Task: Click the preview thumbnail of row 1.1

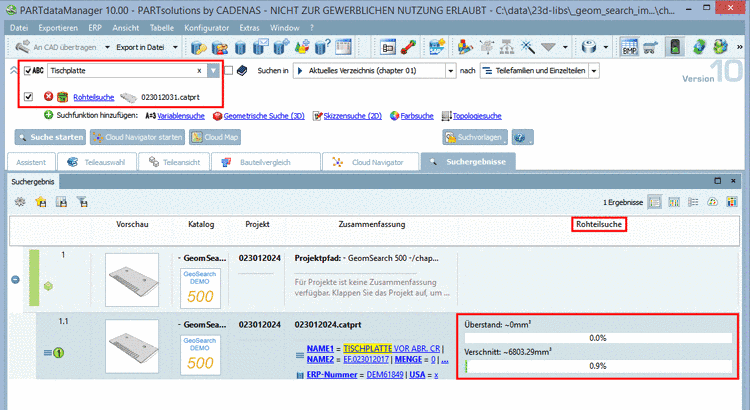Action: coord(132,346)
